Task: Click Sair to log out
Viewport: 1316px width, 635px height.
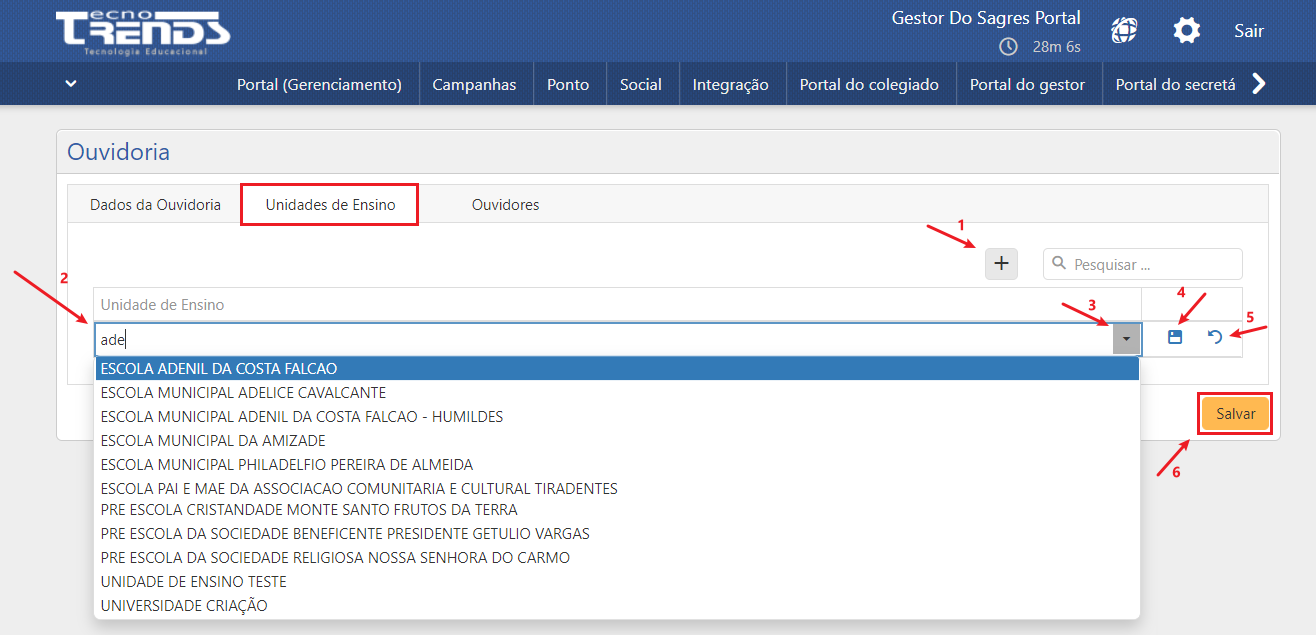Action: point(1248,30)
